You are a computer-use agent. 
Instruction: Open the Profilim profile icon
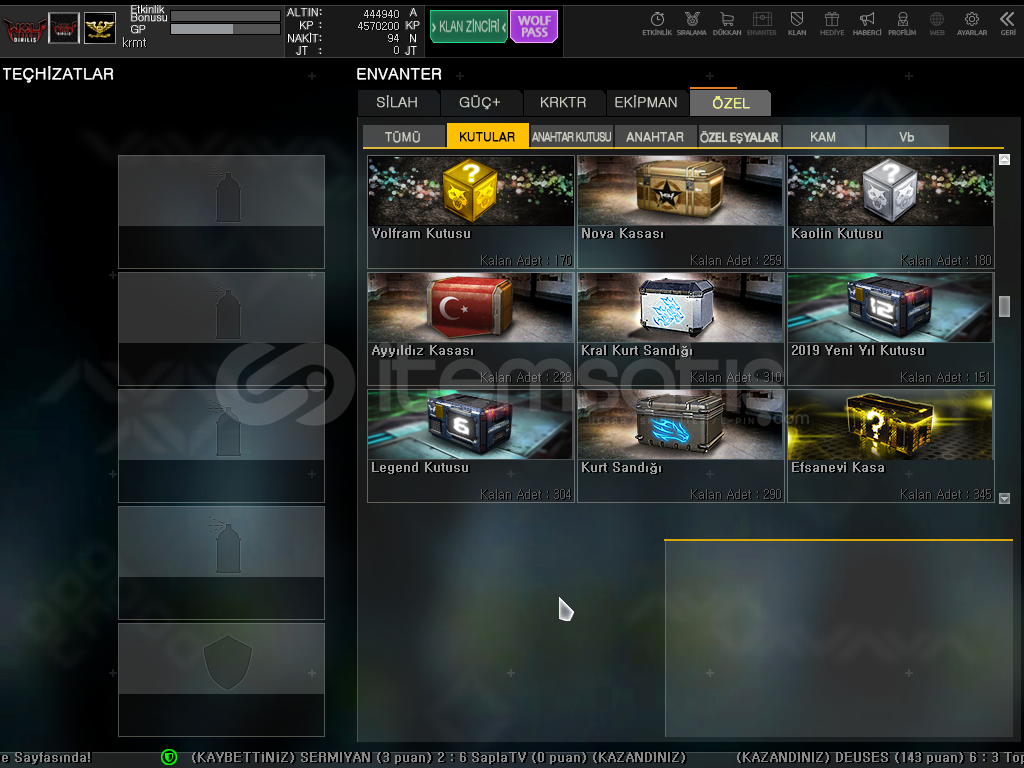[x=902, y=22]
